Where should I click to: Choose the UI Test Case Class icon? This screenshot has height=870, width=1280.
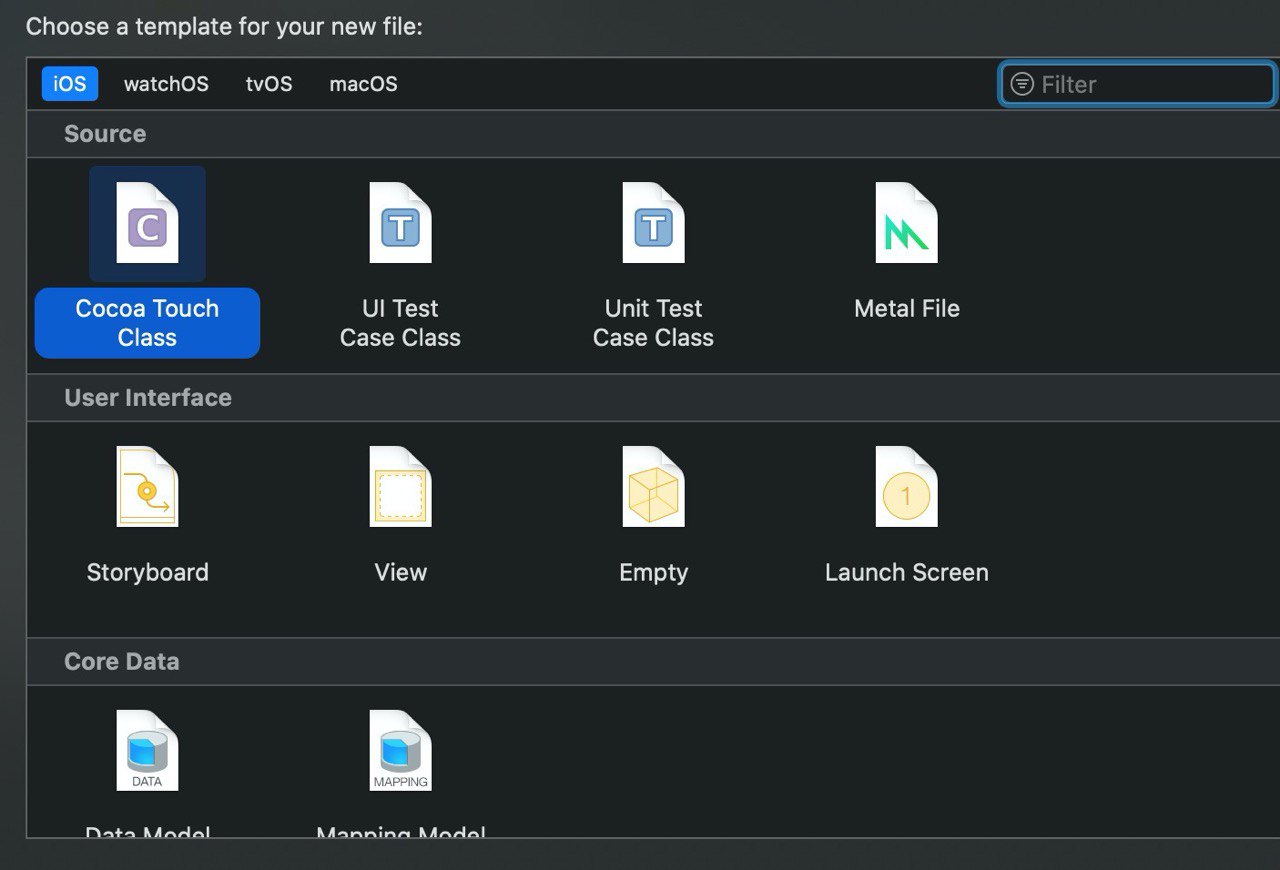click(x=400, y=223)
